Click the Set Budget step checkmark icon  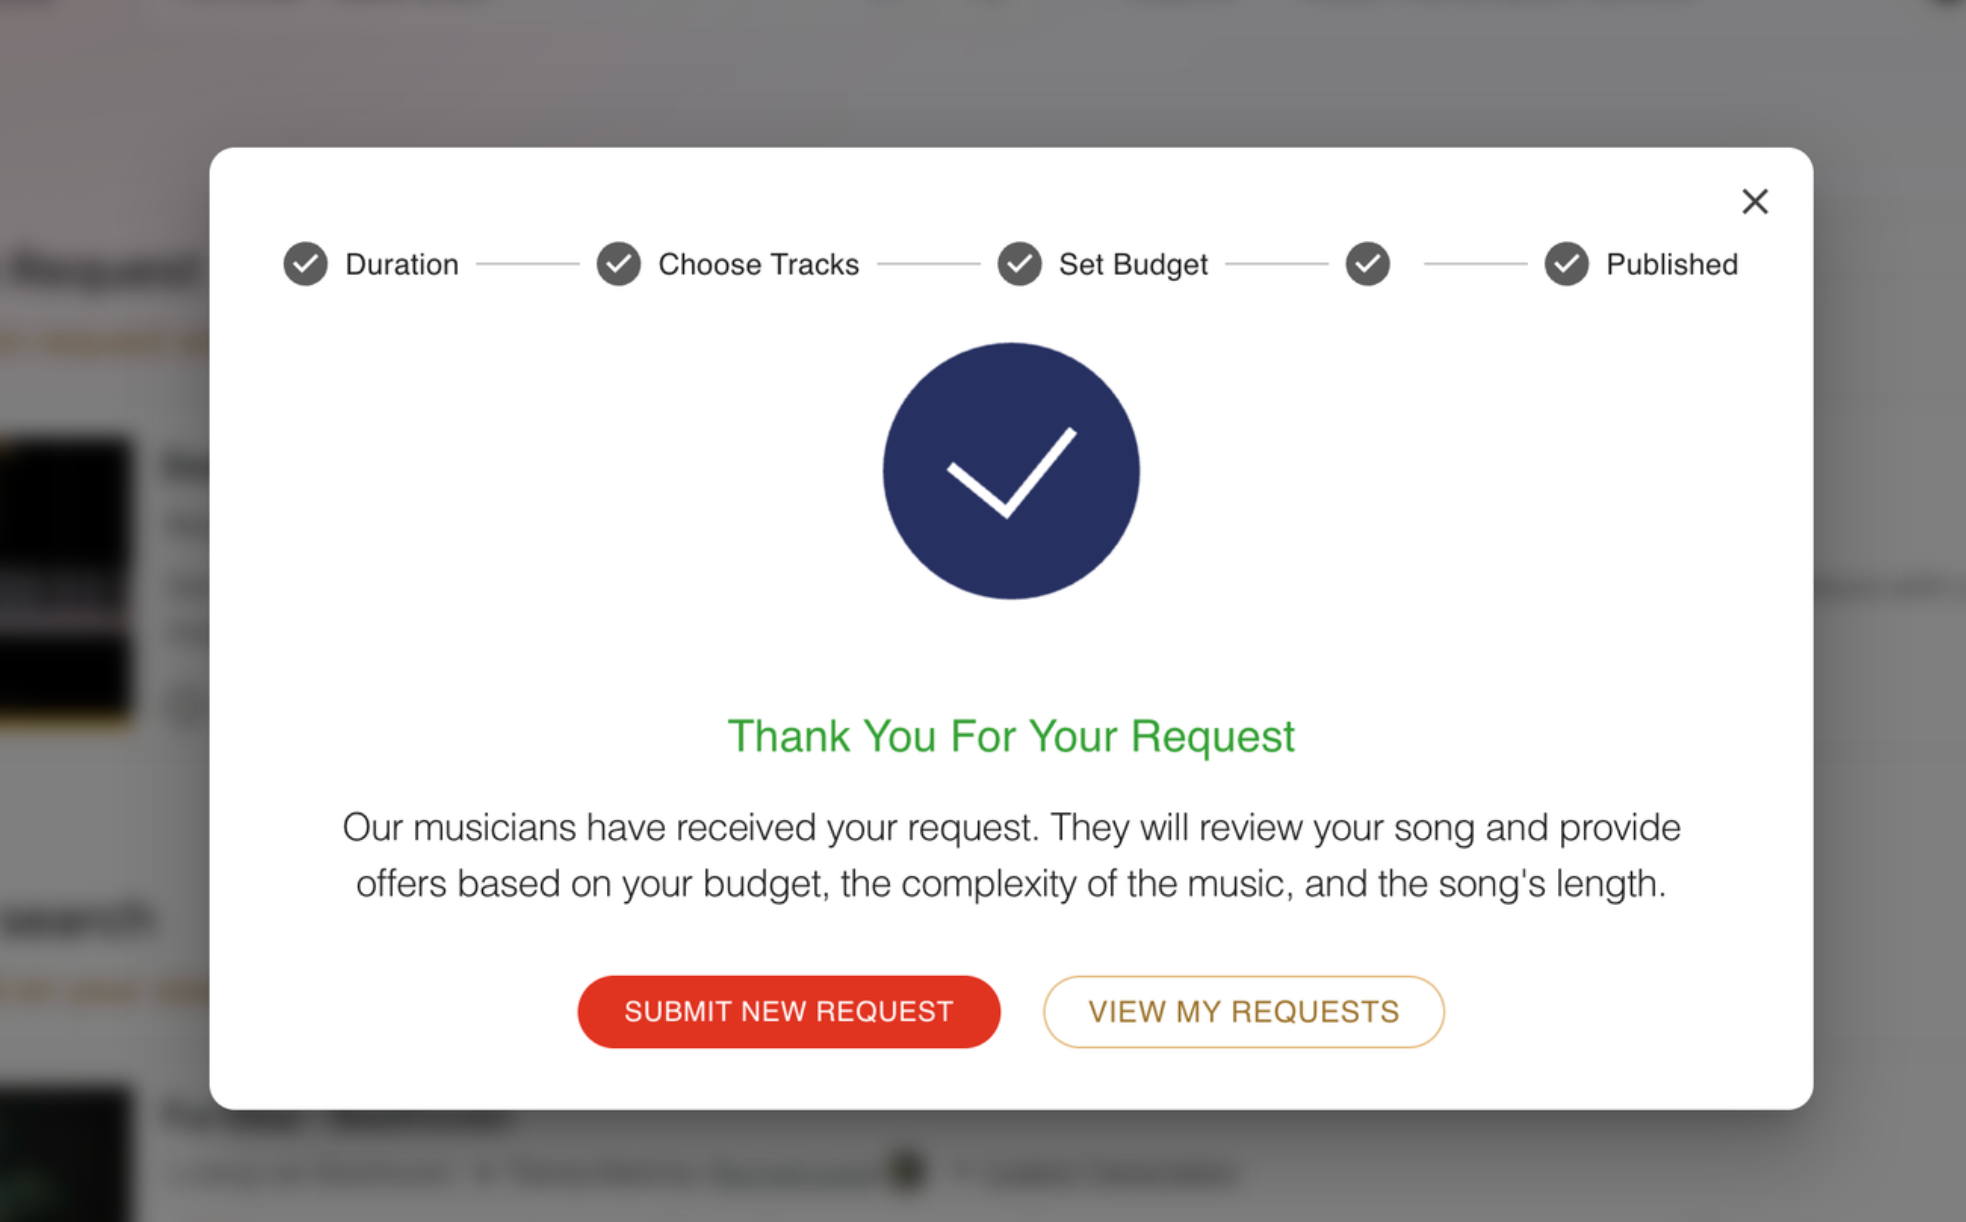coord(1019,264)
